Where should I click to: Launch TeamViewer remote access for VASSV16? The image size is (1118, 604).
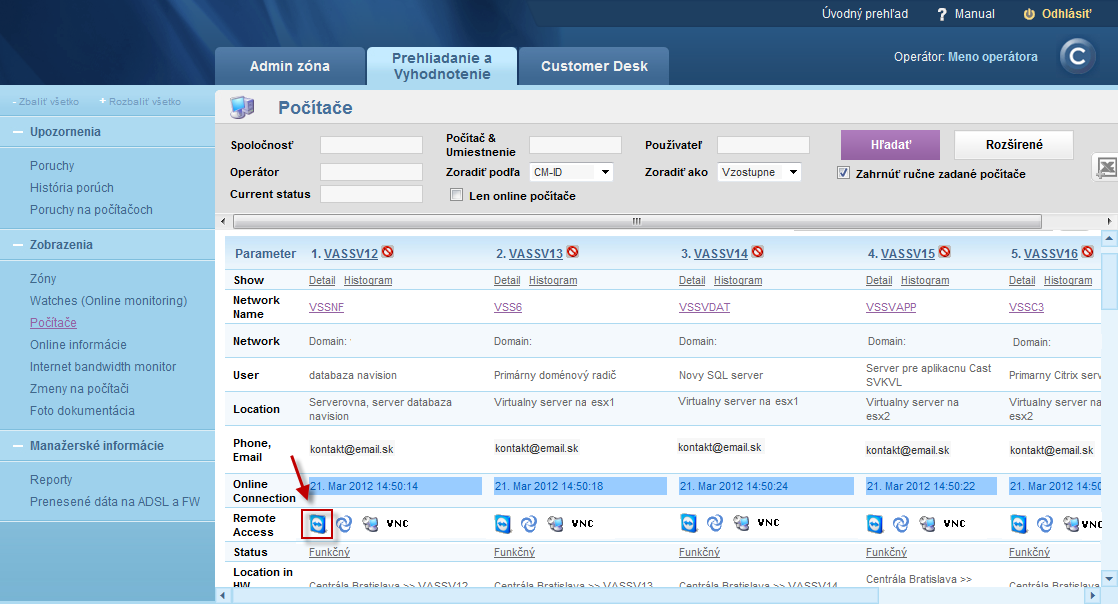point(1019,524)
